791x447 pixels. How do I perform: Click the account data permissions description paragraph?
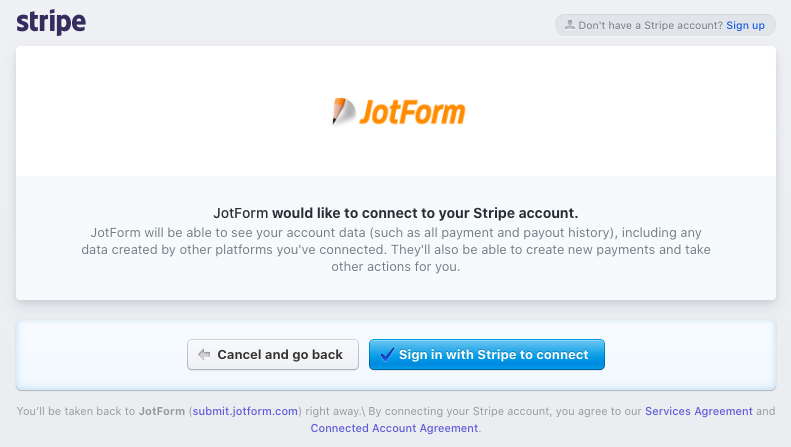coord(395,250)
